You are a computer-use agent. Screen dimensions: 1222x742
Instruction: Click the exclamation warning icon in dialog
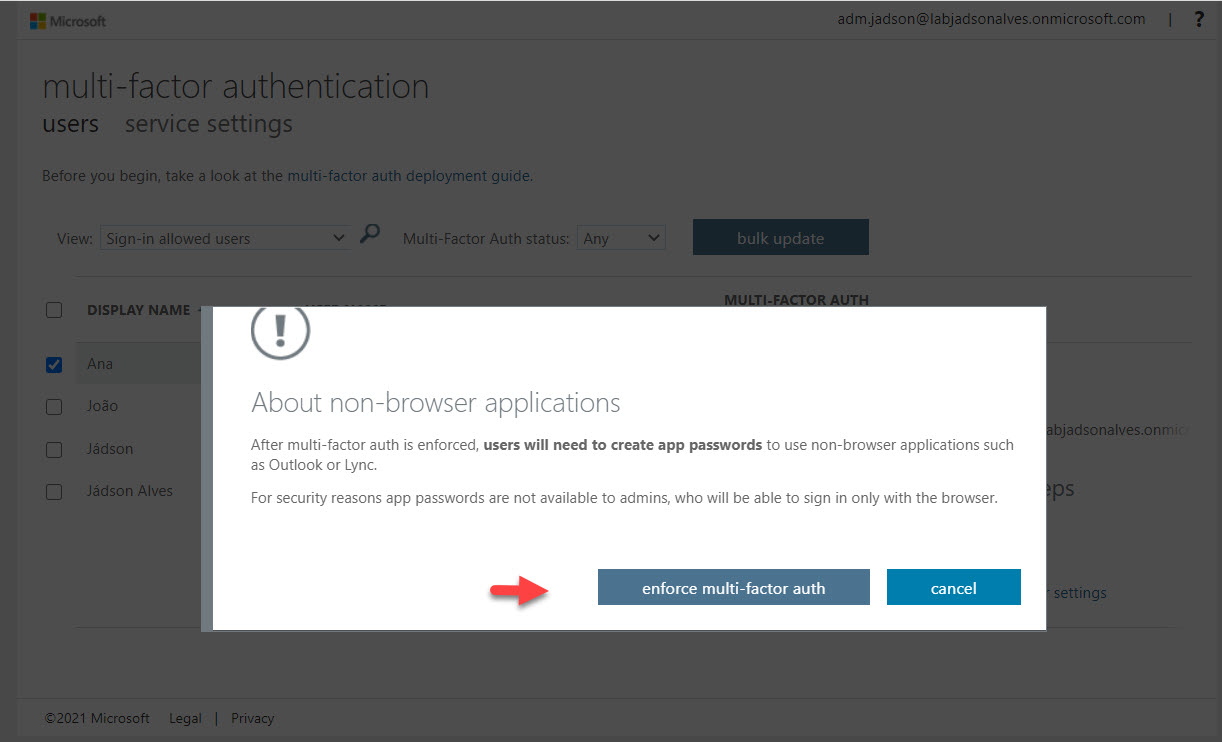[x=280, y=329]
